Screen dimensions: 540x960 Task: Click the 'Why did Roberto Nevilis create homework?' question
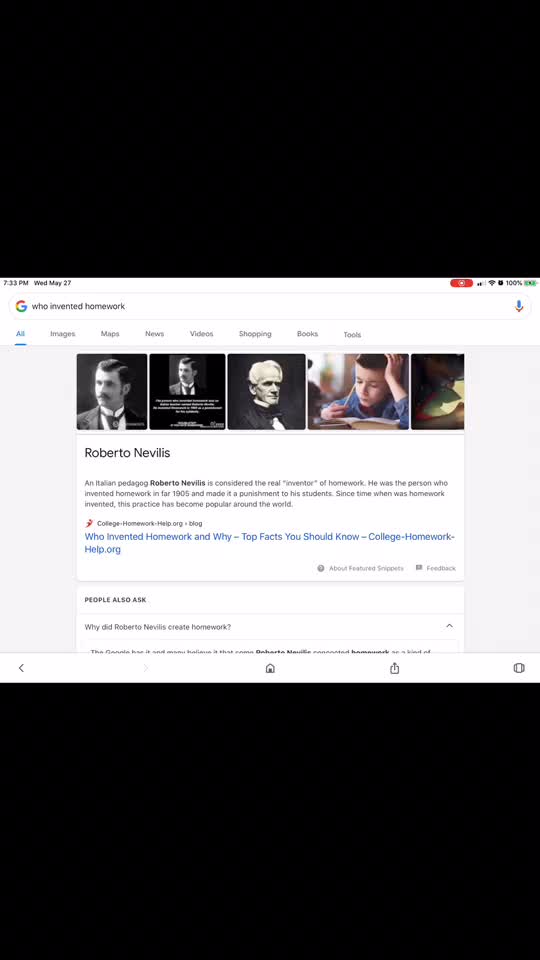(158, 627)
